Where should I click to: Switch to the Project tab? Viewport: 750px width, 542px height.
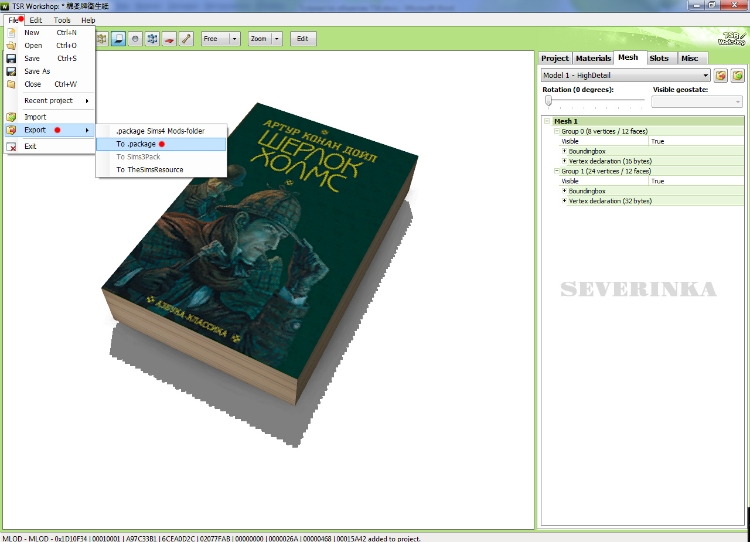(555, 58)
